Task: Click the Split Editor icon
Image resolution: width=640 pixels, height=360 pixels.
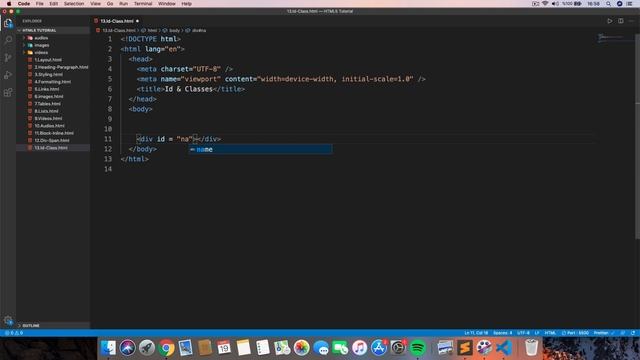Action: point(620,21)
